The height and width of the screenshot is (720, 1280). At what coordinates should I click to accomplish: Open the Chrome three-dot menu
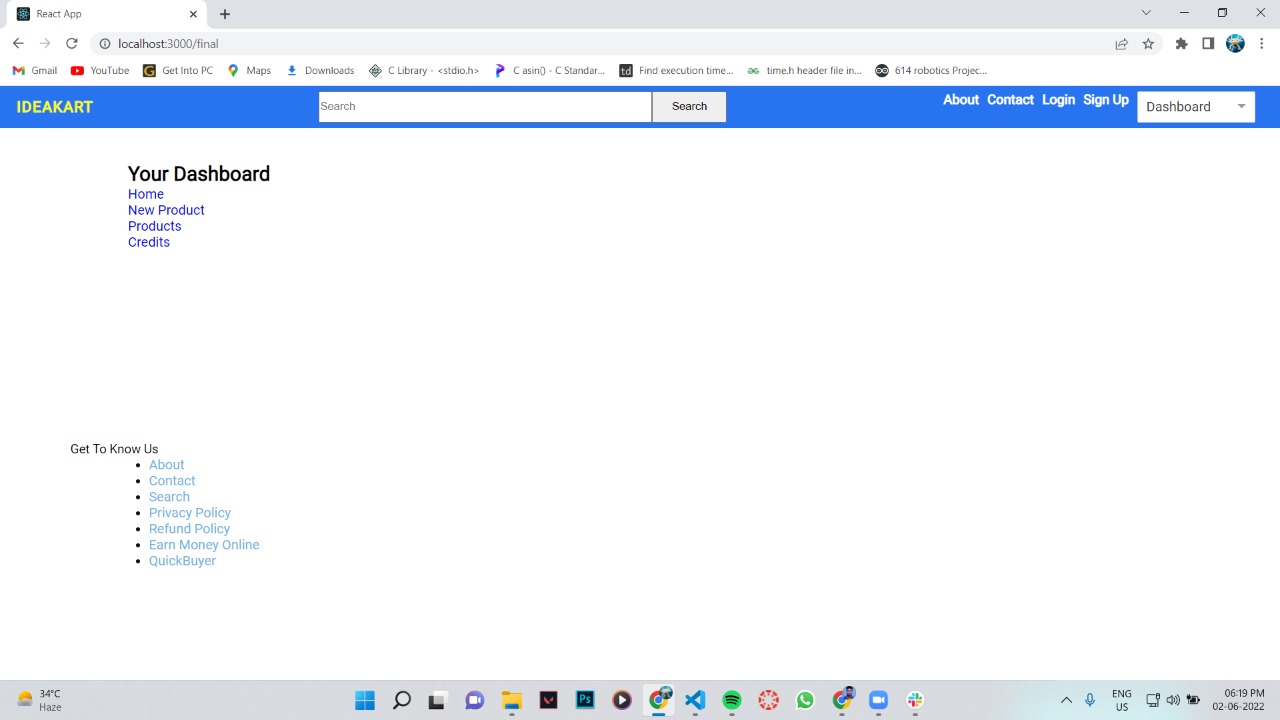click(1262, 43)
